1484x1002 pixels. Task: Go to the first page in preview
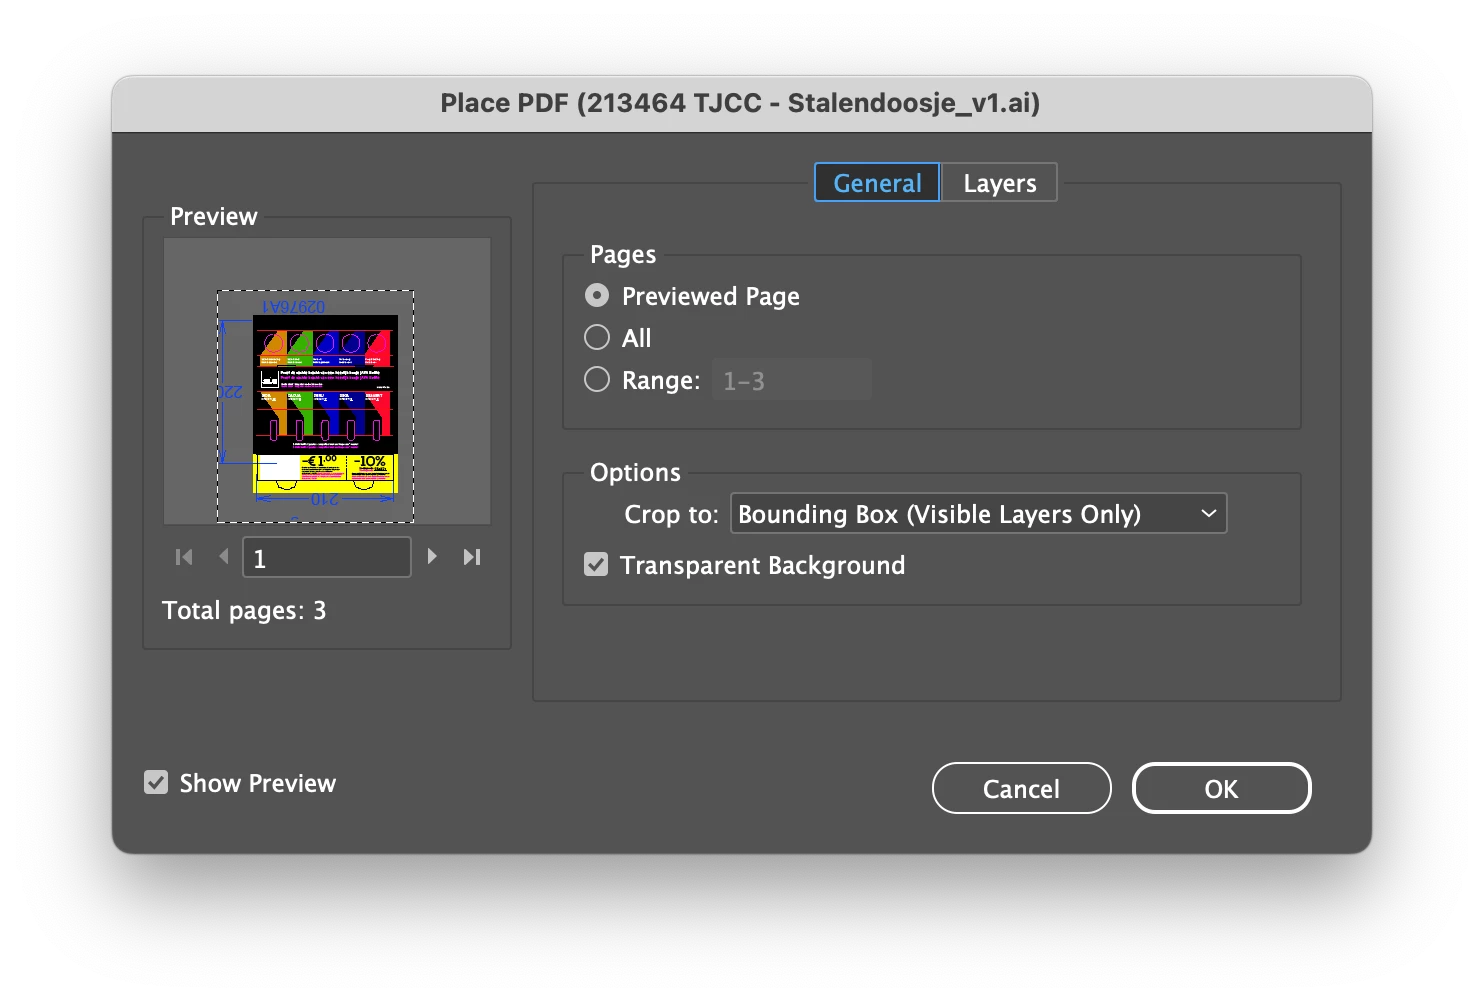[184, 557]
